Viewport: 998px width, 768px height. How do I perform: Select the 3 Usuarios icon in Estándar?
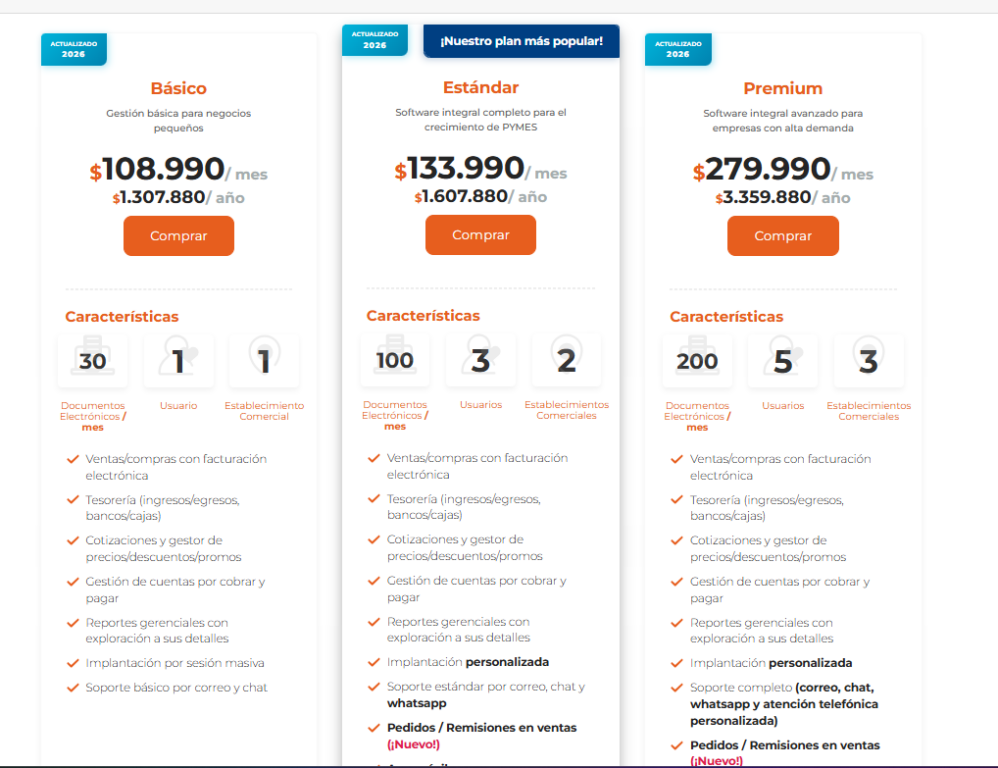[x=481, y=360]
